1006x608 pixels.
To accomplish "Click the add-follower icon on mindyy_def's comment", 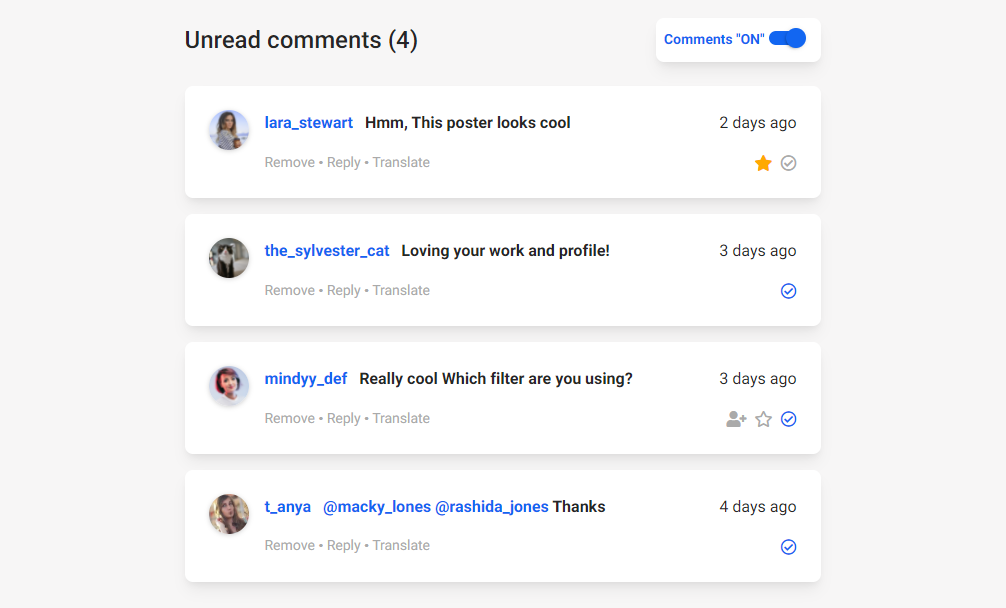I will pos(736,419).
